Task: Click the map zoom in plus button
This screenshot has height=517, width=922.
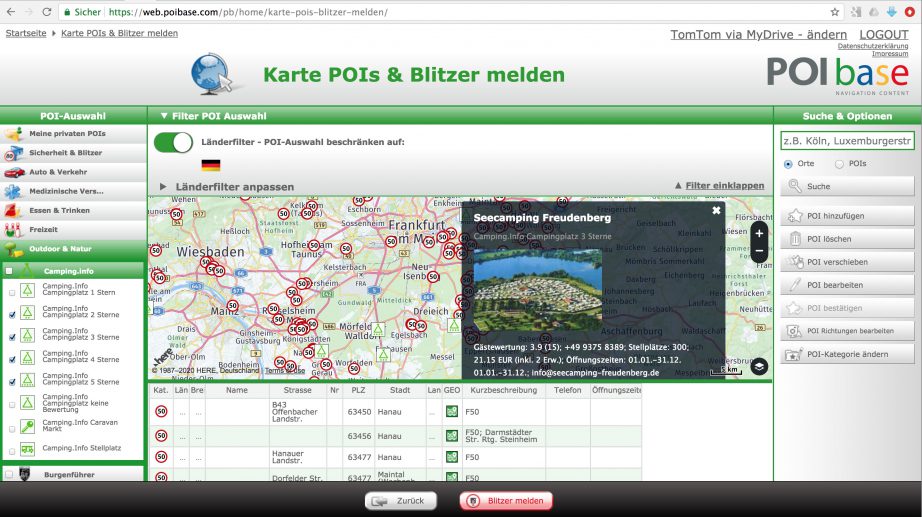Action: click(x=759, y=233)
